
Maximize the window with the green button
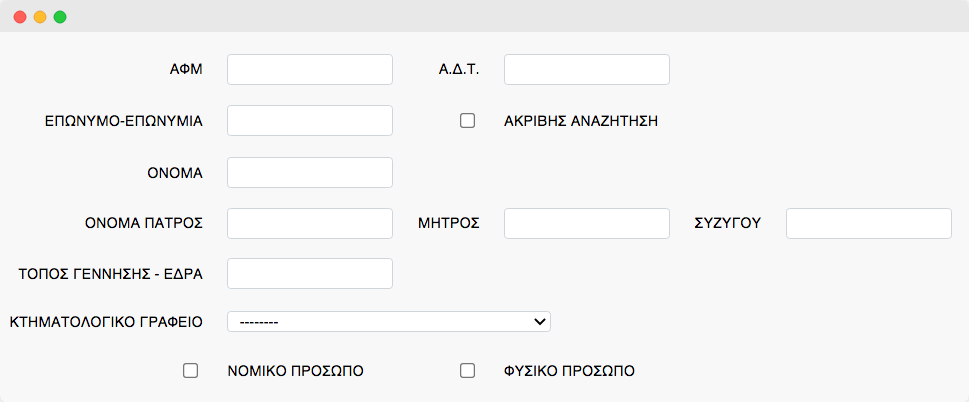60,17
